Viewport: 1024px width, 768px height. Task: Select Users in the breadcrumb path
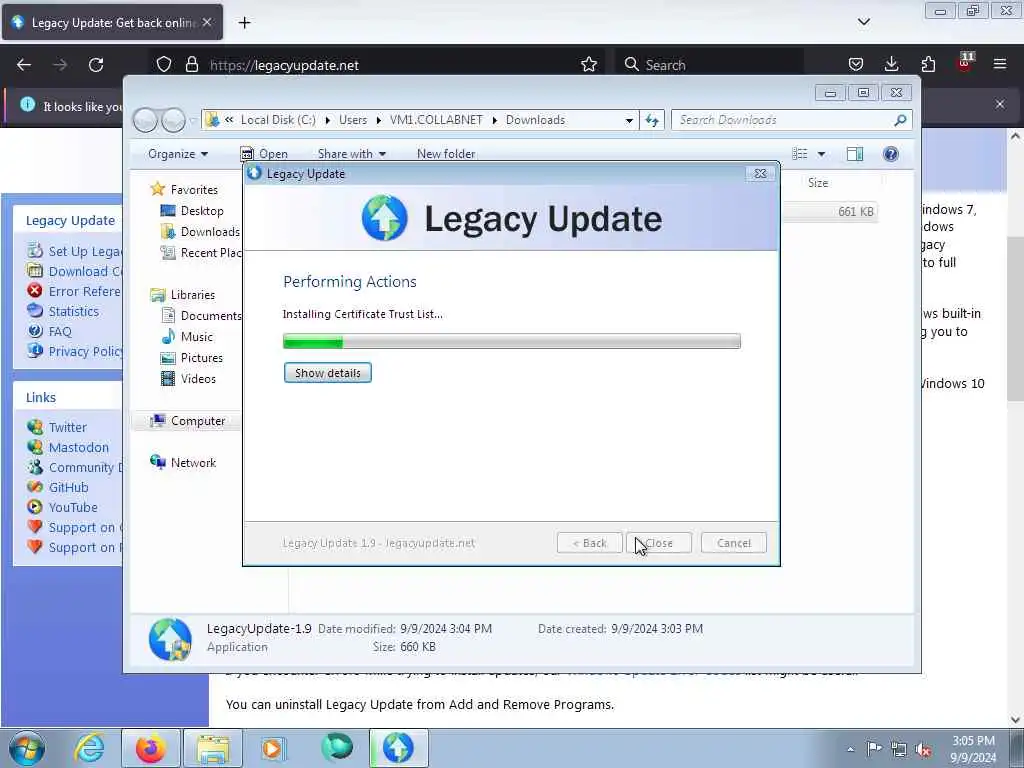pyautogui.click(x=353, y=120)
